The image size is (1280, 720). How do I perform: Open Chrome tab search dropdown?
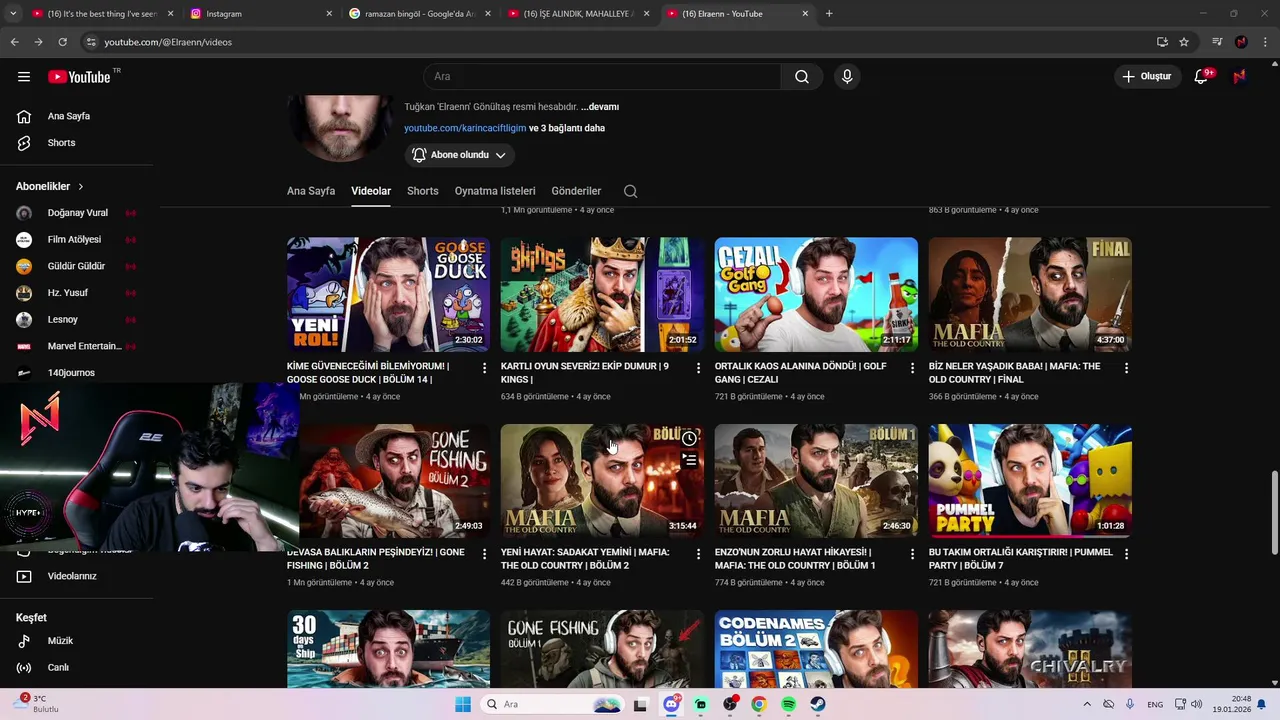coord(13,14)
